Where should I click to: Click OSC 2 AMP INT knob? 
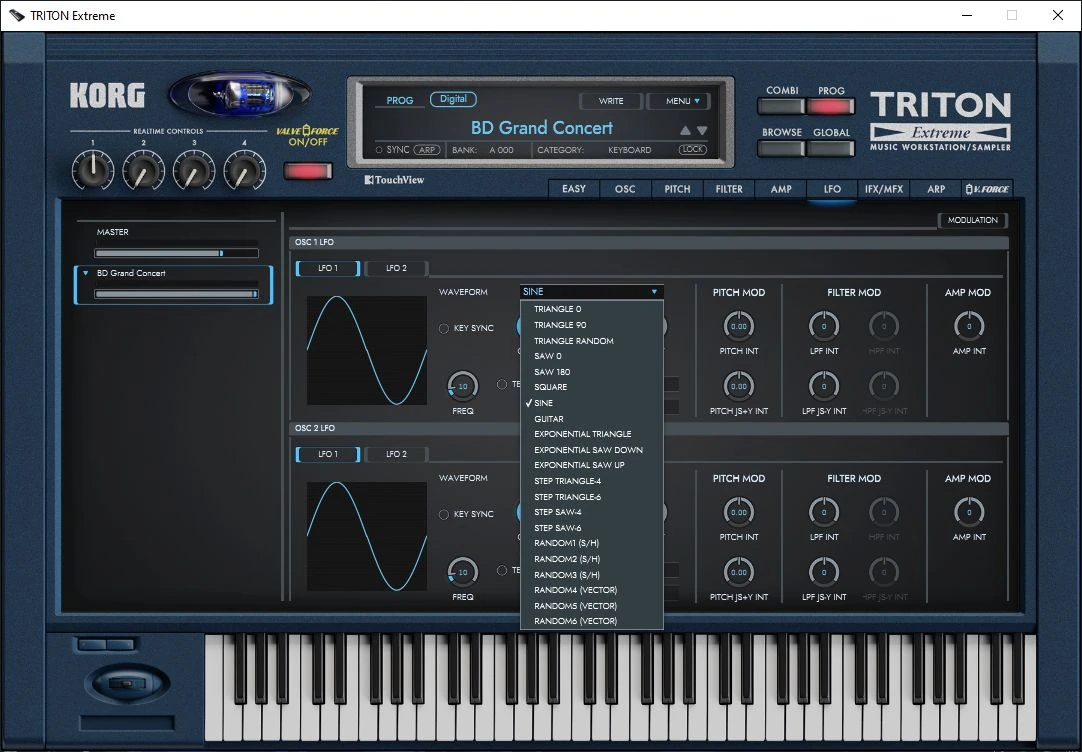969,513
